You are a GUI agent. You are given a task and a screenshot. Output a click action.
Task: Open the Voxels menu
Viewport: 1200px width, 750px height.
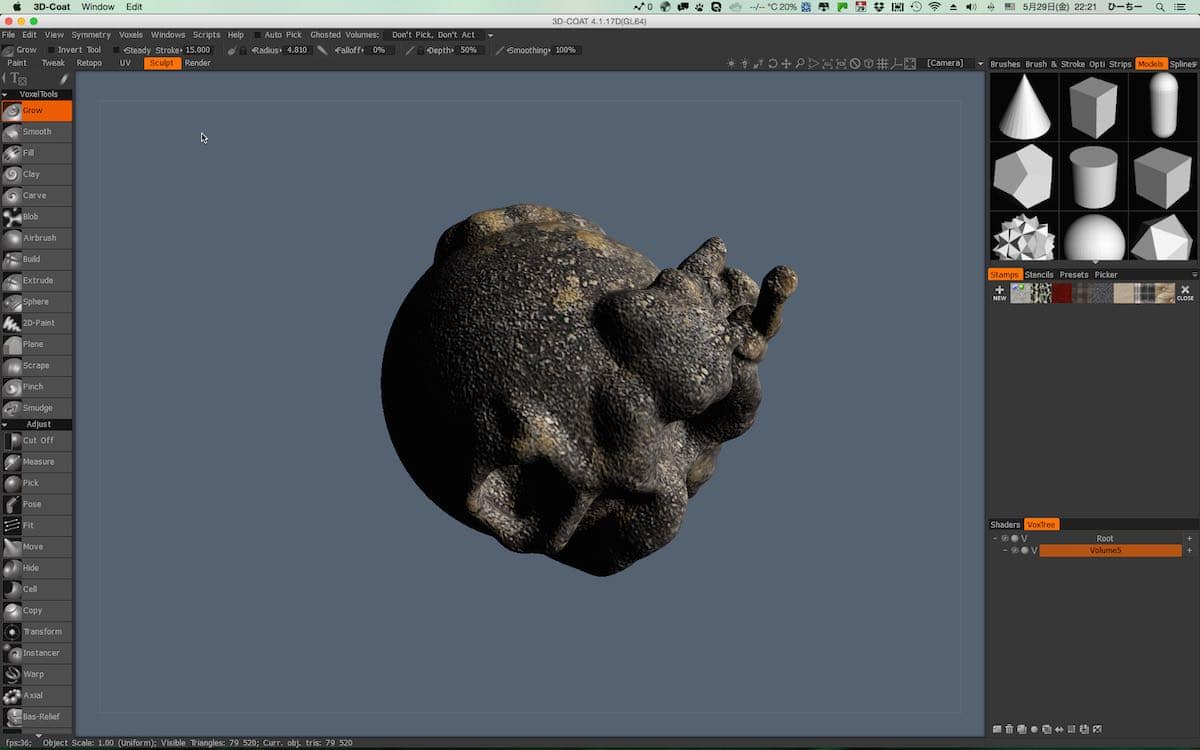(x=131, y=35)
